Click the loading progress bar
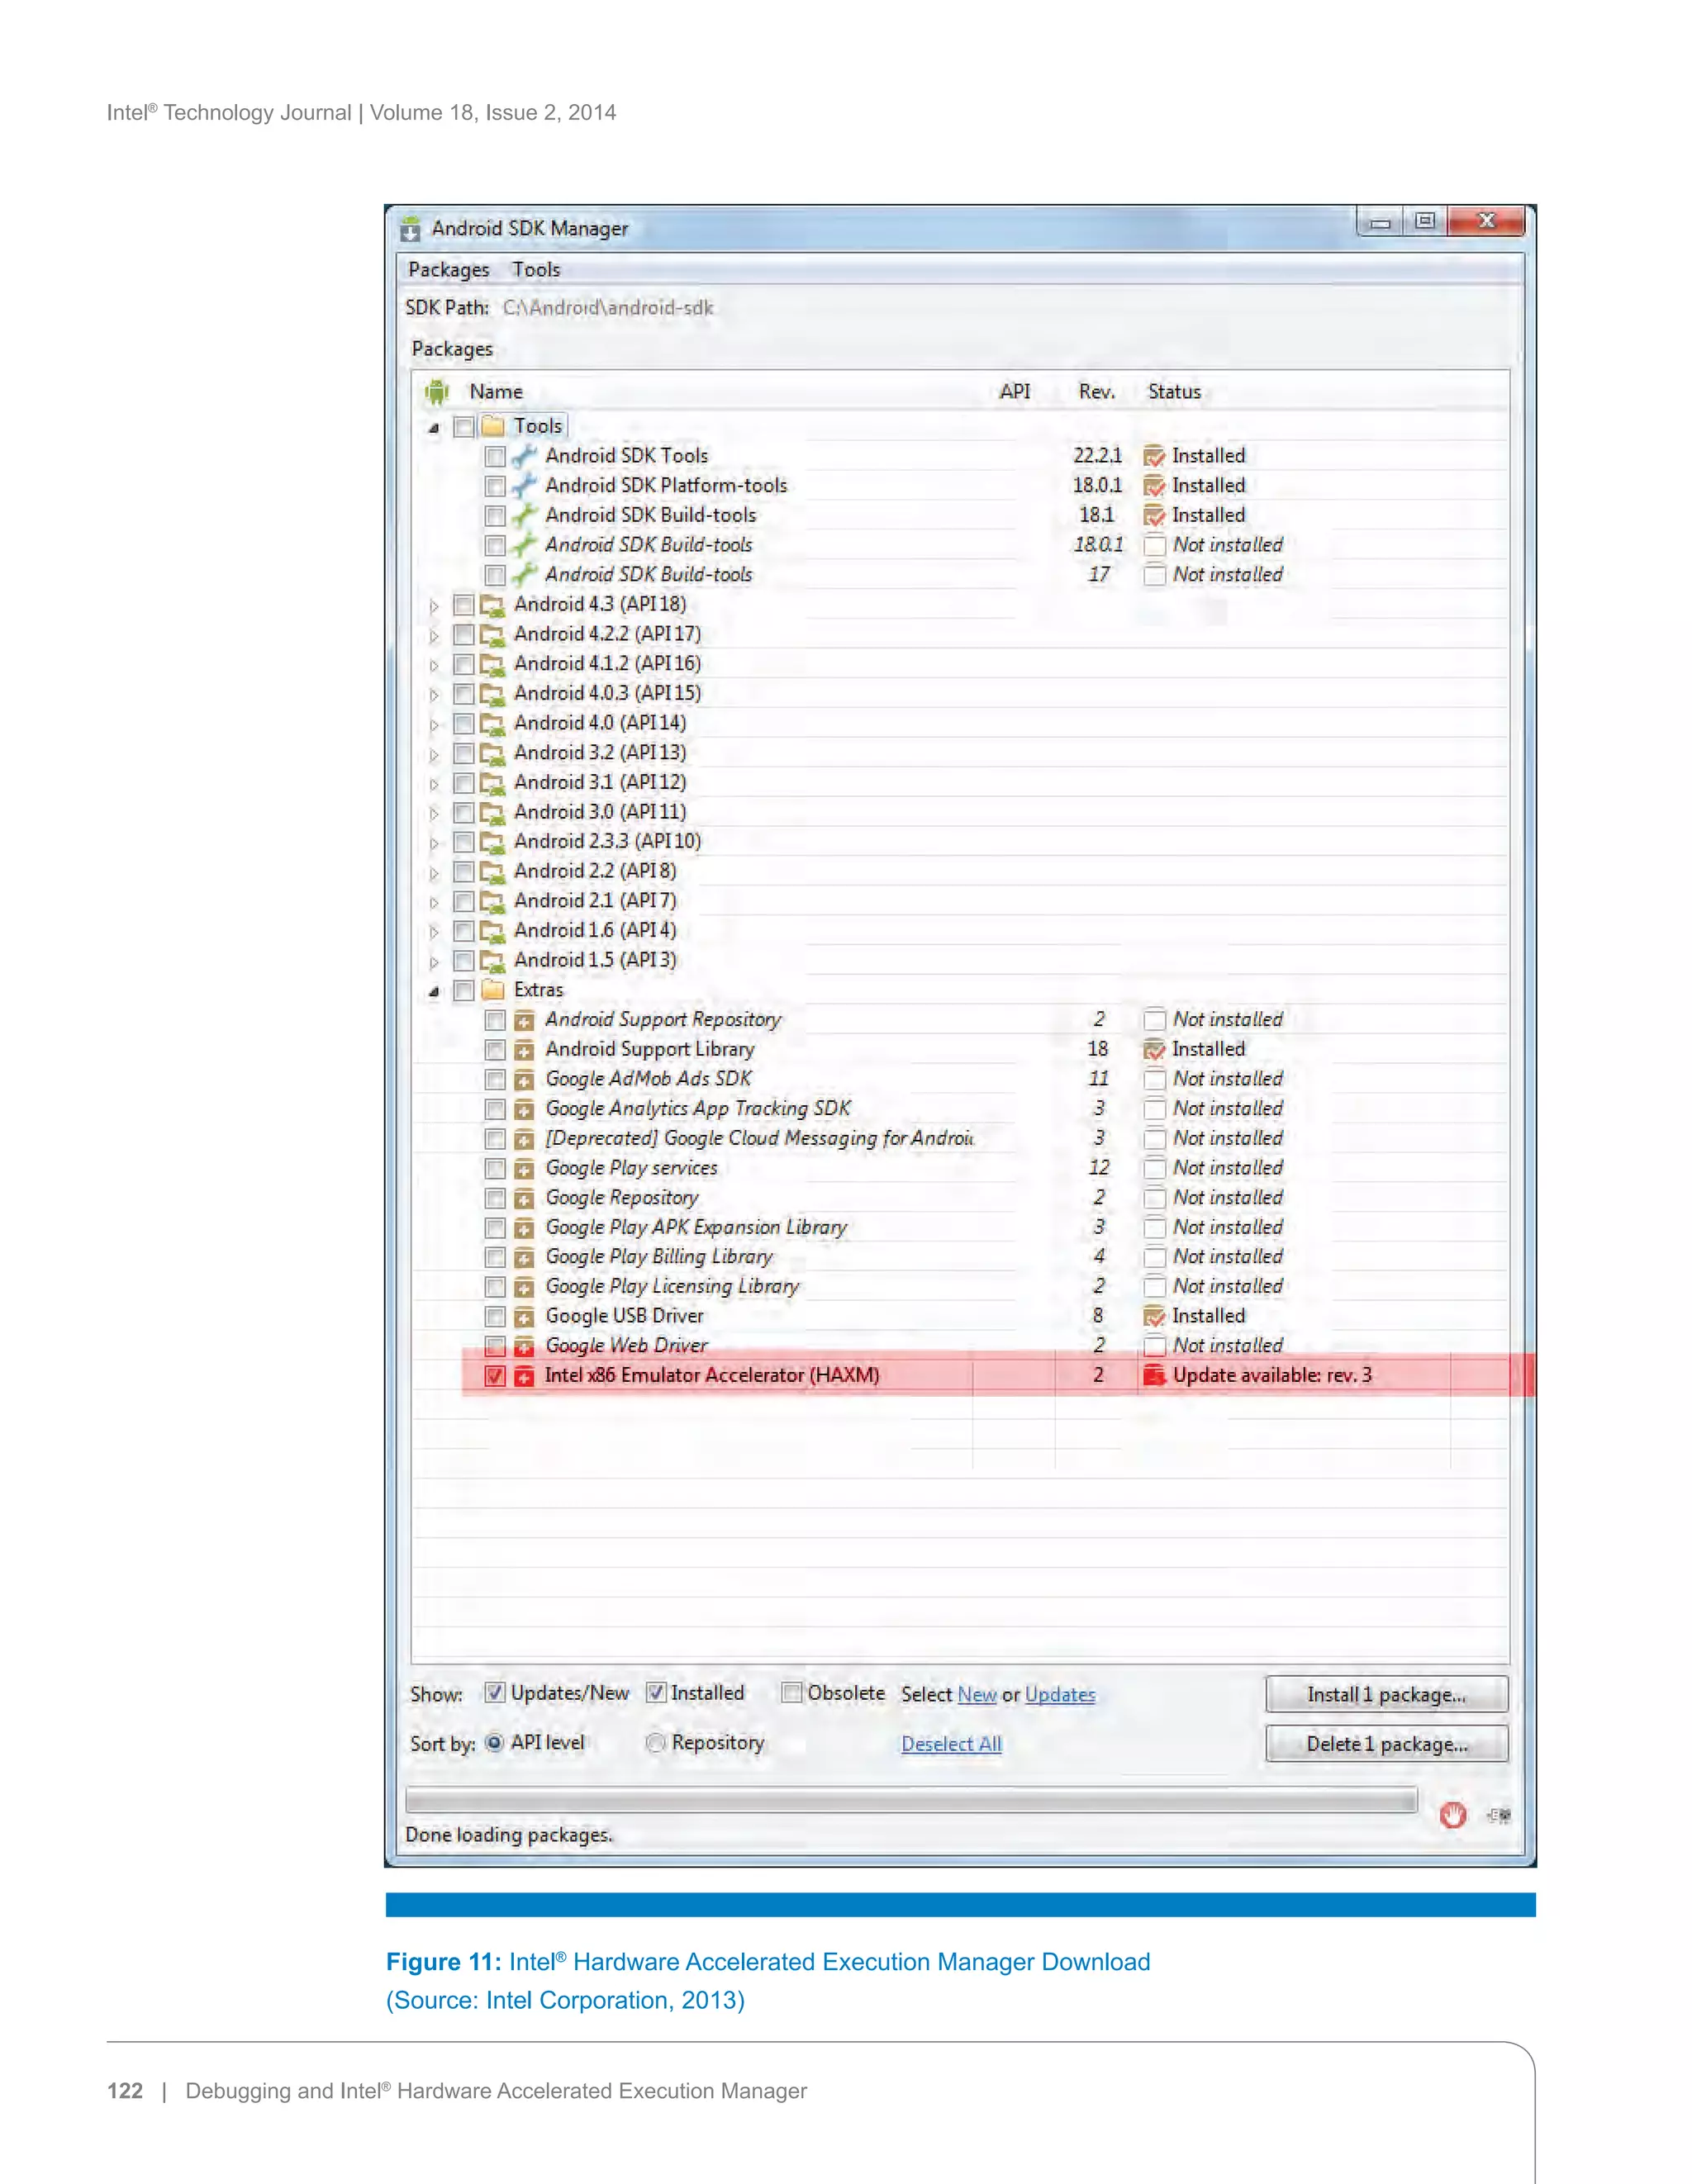1692x2184 pixels. point(911,1799)
